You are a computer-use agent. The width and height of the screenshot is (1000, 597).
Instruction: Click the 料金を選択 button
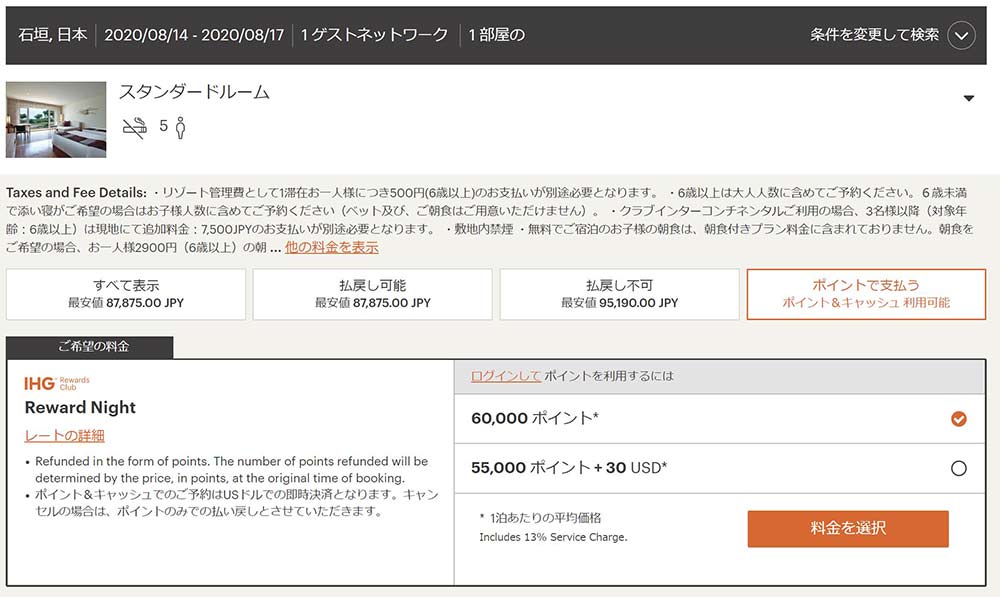click(x=848, y=529)
